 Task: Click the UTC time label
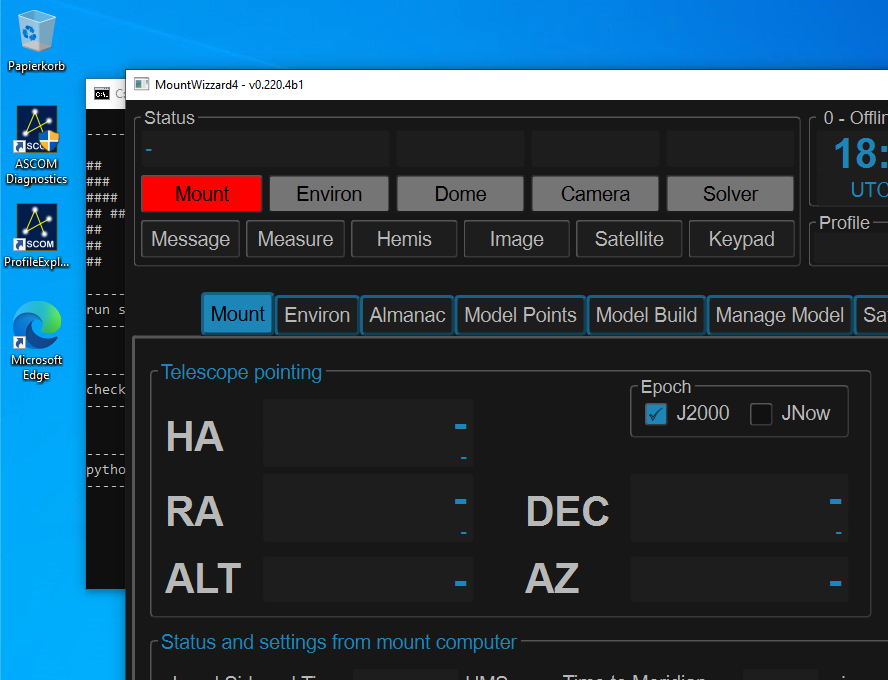(x=869, y=190)
